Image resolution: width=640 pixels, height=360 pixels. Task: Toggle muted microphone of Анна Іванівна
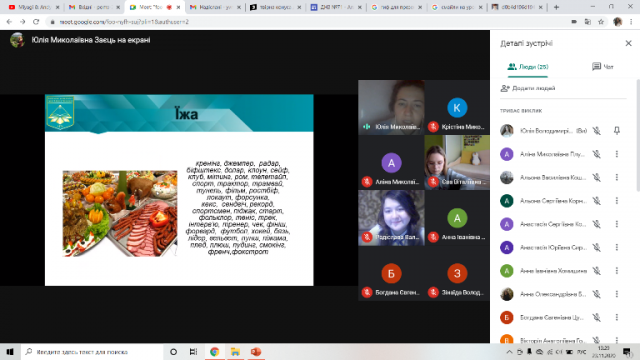(x=596, y=271)
